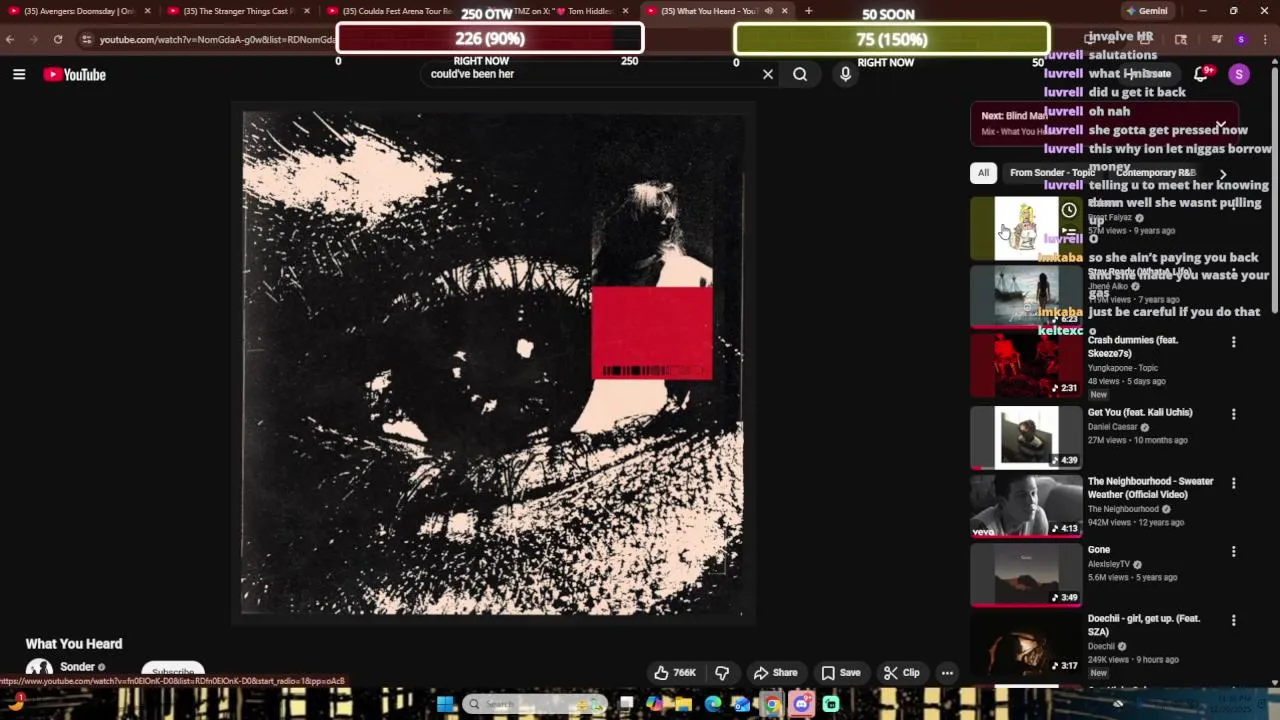1280x720 pixels.
Task: Open Sonder channel name link
Action: [77, 667]
